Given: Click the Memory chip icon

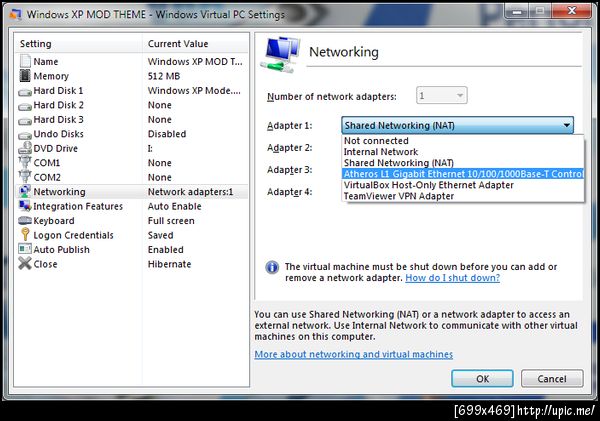Looking at the screenshot, I should (25, 76).
